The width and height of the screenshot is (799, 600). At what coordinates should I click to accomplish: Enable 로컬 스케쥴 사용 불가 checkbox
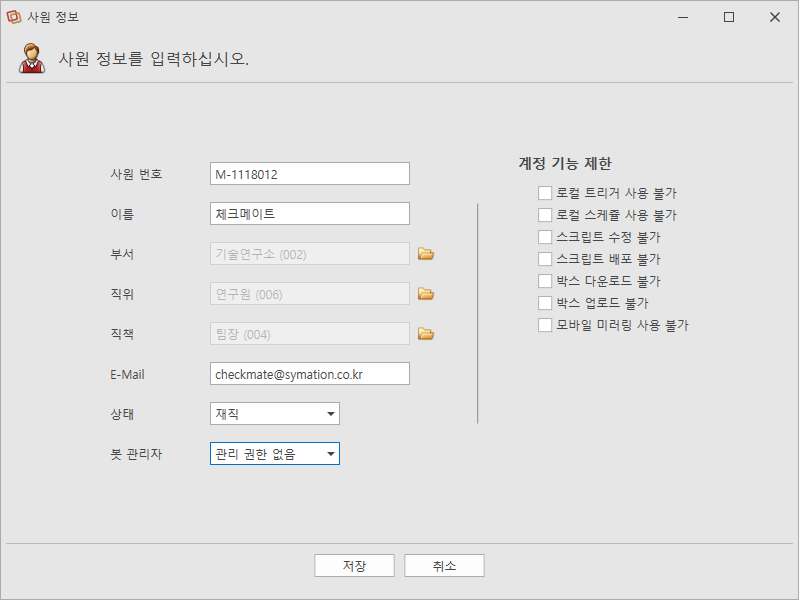(x=545, y=215)
